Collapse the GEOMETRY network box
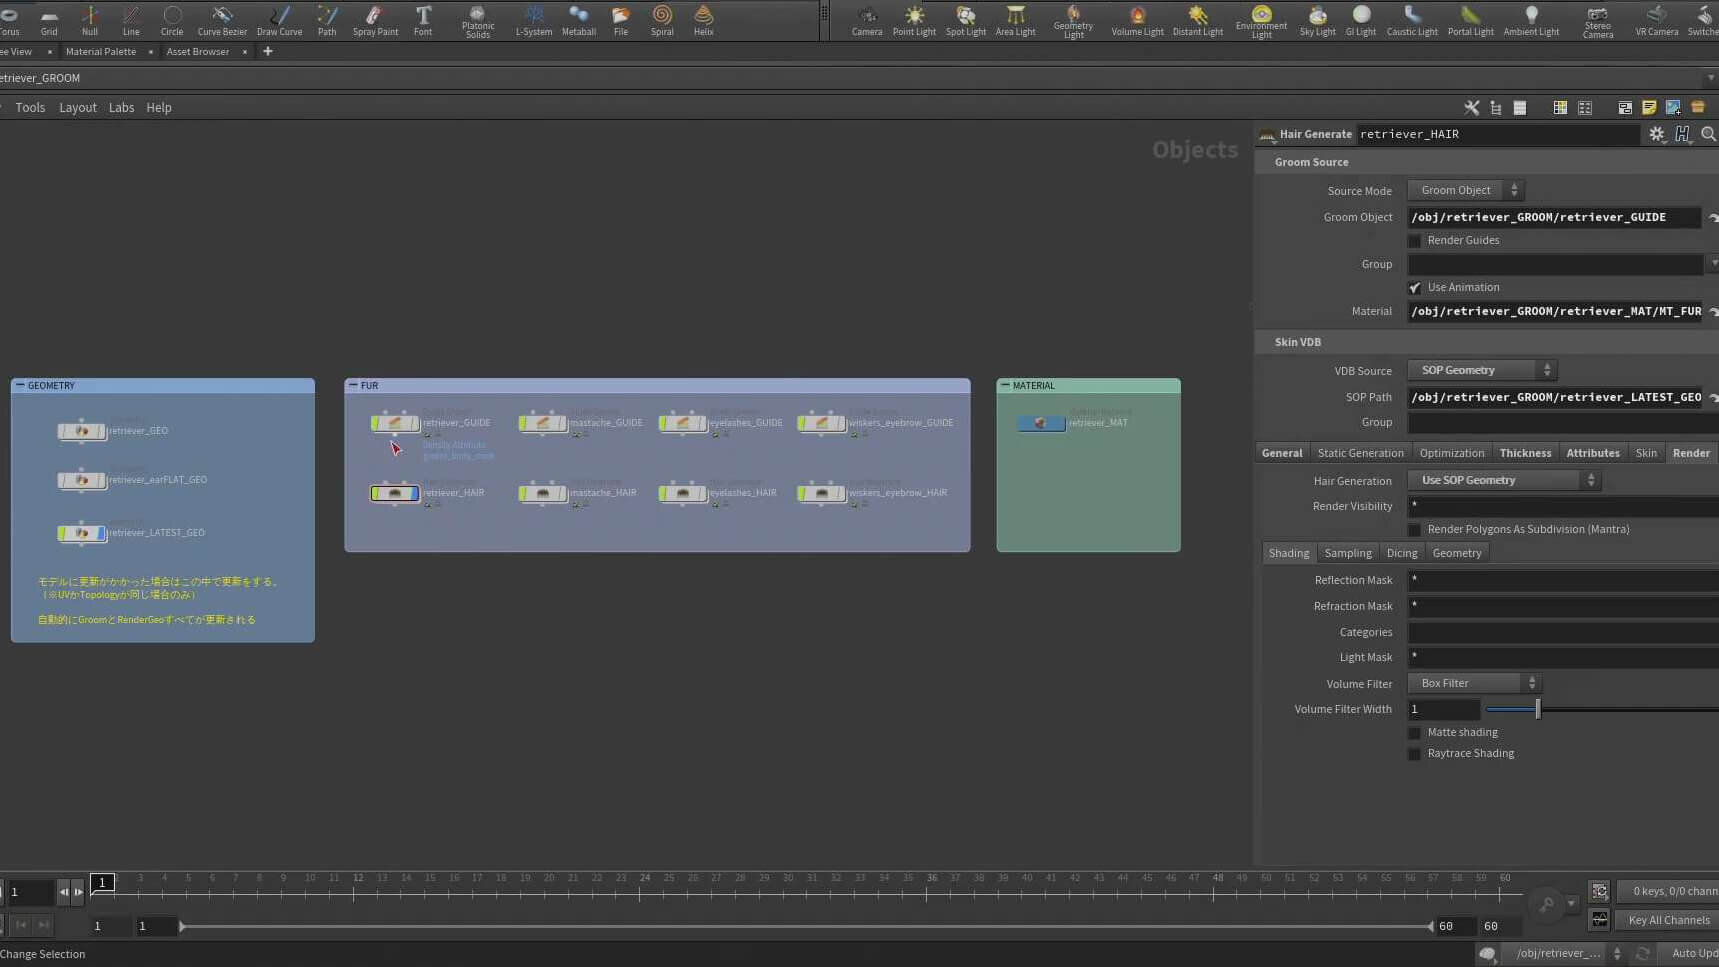The height and width of the screenshot is (967, 1719). tap(20, 385)
